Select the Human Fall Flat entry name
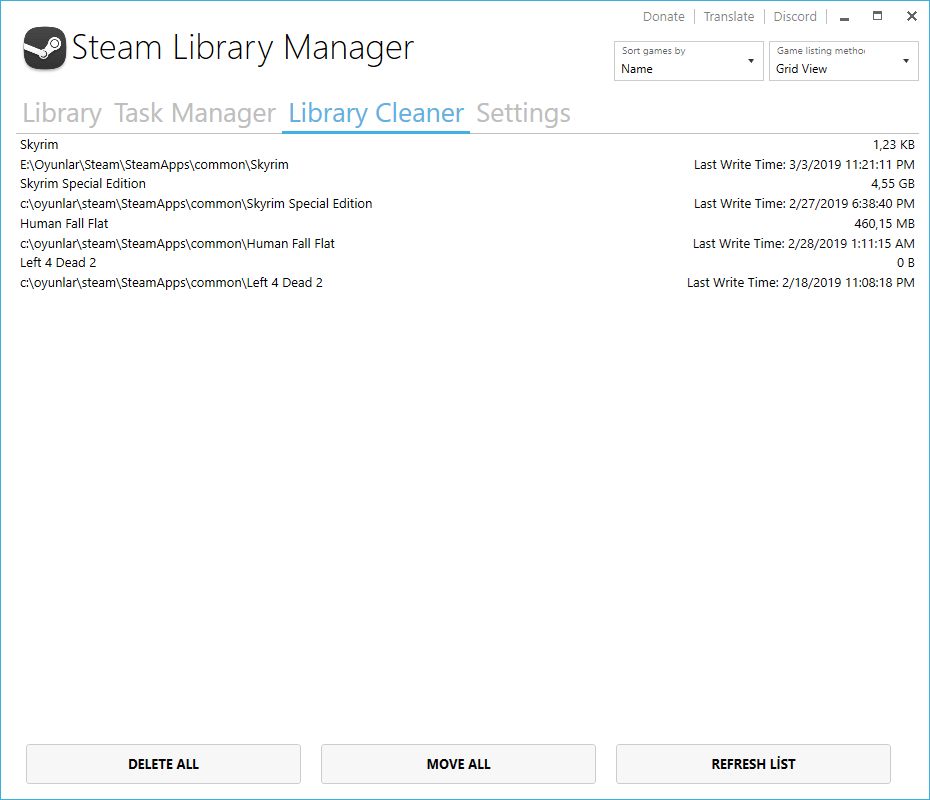Screen dimensions: 930x800 point(64,224)
